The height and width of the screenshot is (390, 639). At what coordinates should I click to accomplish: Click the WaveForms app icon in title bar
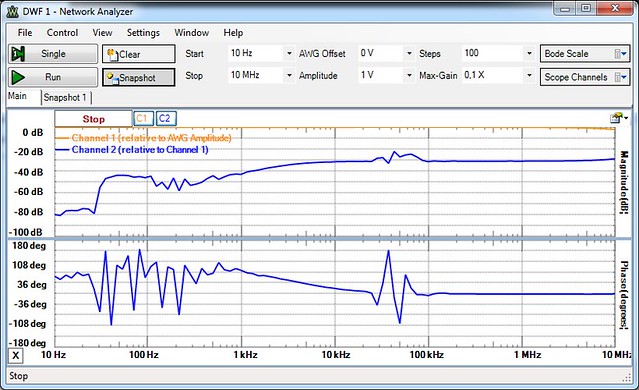click(13, 11)
